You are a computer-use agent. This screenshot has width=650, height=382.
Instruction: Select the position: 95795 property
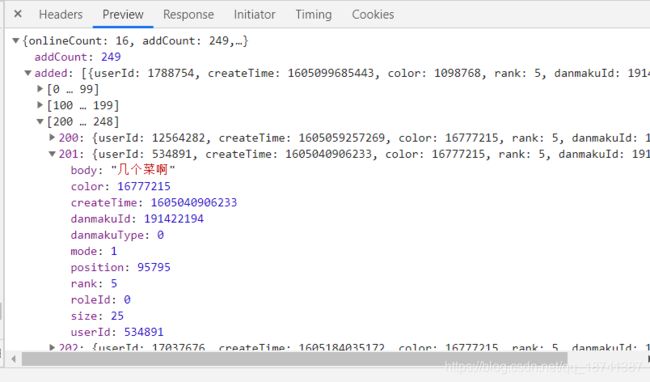(x=121, y=267)
